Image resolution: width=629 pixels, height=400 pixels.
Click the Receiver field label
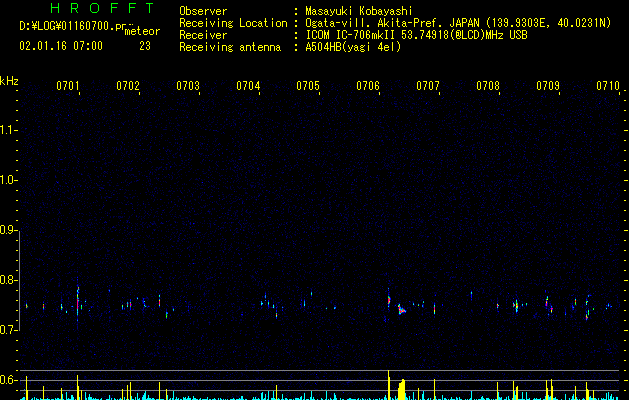coord(203,35)
